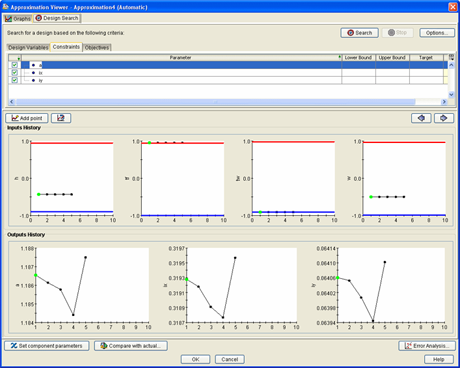This screenshot has height=368, width=460.
Task: Click Set component parameters button
Action: coord(47,346)
